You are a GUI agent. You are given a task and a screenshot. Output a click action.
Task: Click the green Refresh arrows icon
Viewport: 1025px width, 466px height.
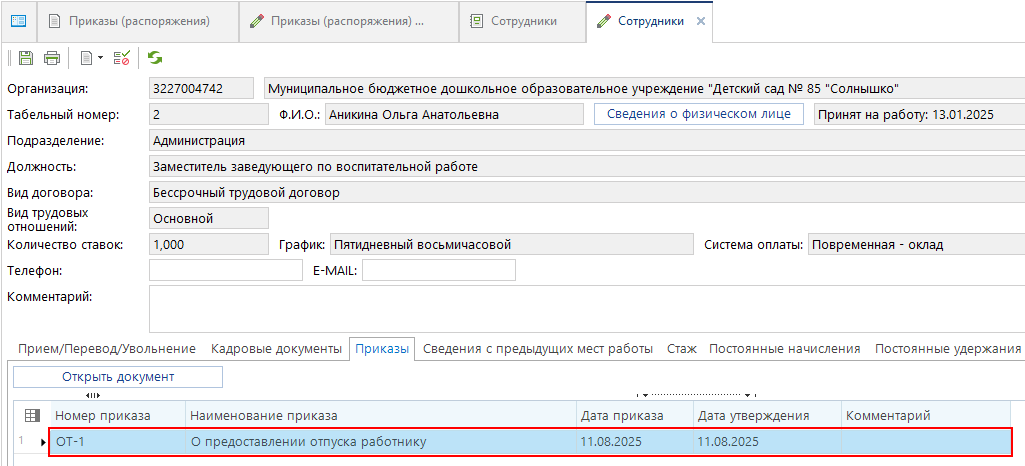(x=155, y=58)
